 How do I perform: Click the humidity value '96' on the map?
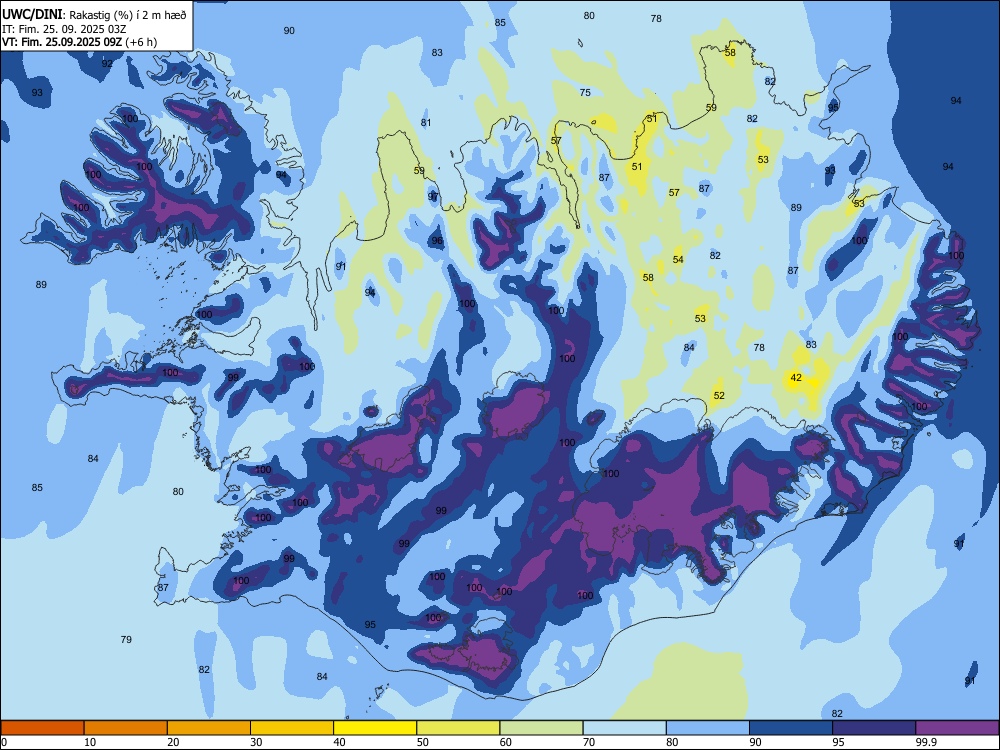(x=437, y=240)
